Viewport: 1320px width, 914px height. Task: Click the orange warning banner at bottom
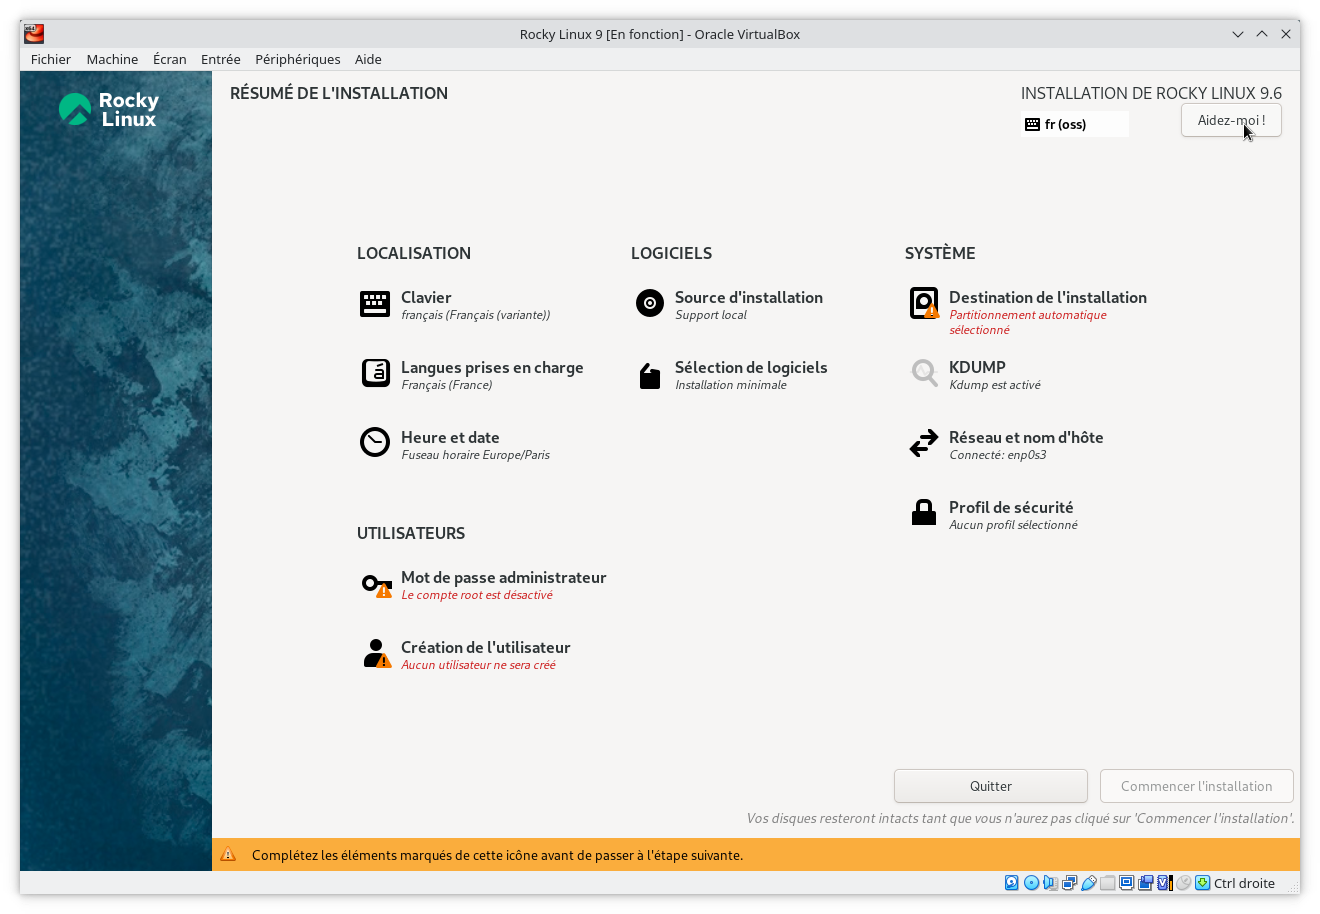pyautogui.click(x=660, y=854)
